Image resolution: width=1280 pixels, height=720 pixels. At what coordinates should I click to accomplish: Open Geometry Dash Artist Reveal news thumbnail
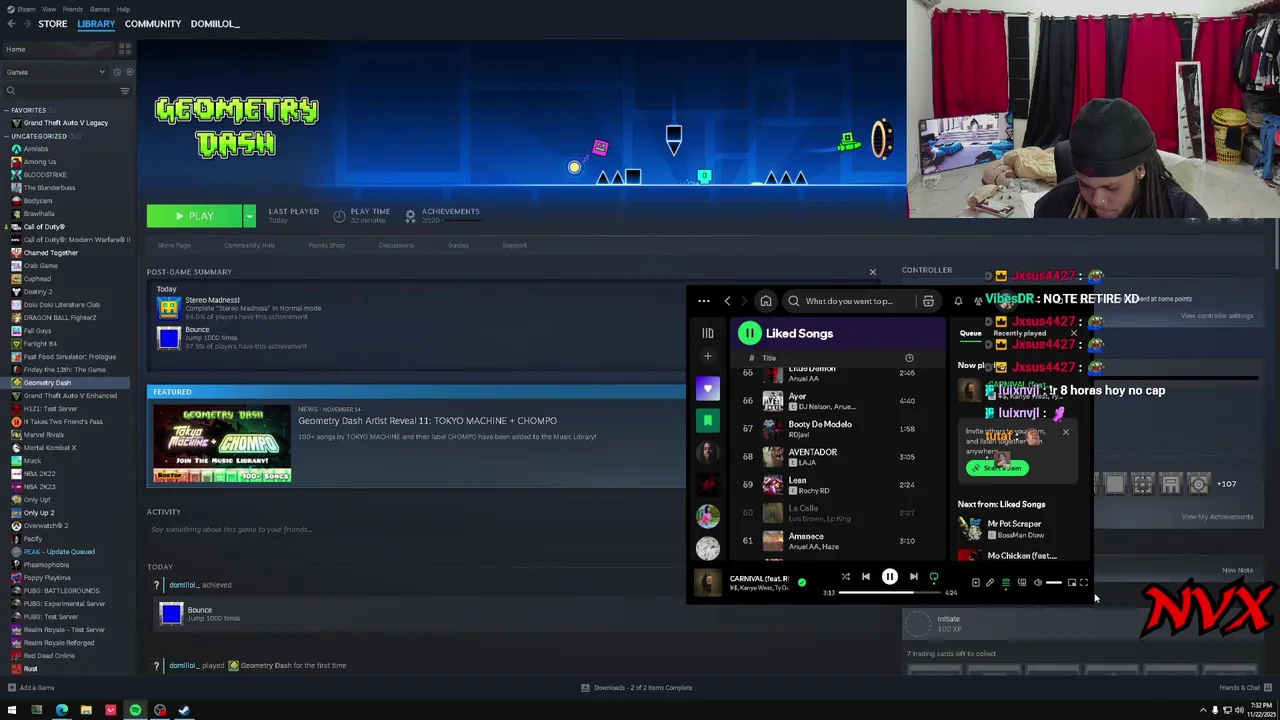coord(222,443)
